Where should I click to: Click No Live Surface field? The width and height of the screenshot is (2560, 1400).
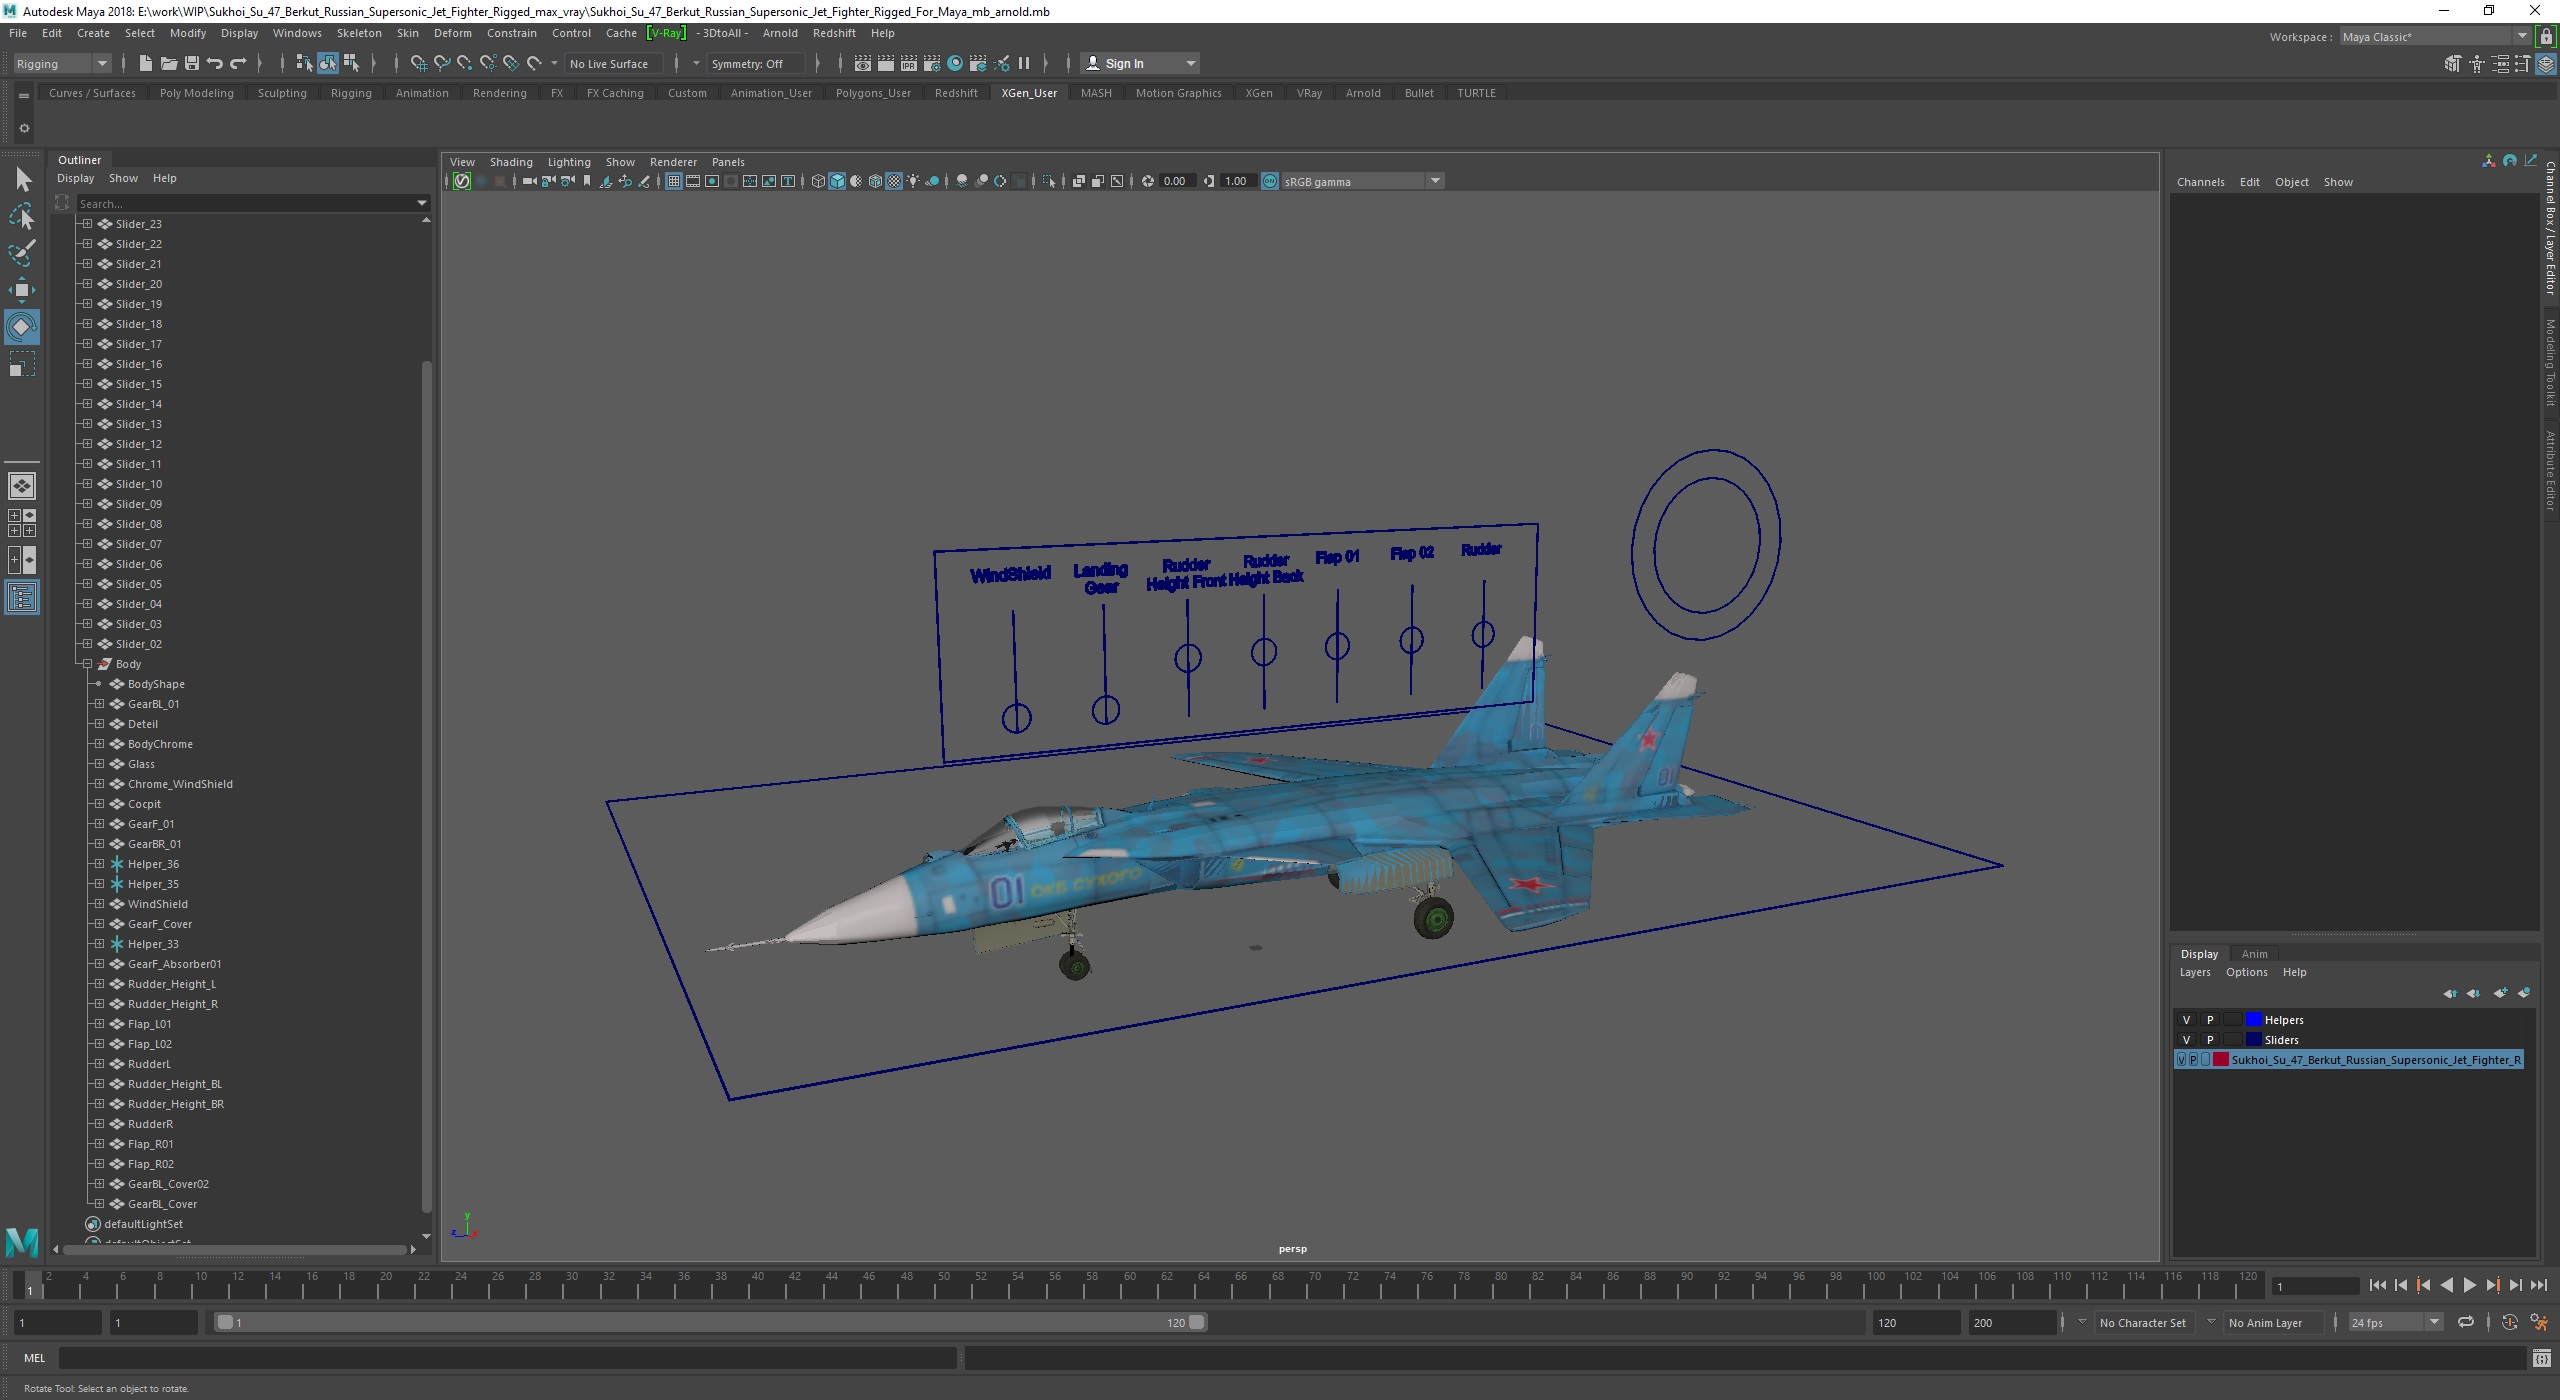[613, 64]
